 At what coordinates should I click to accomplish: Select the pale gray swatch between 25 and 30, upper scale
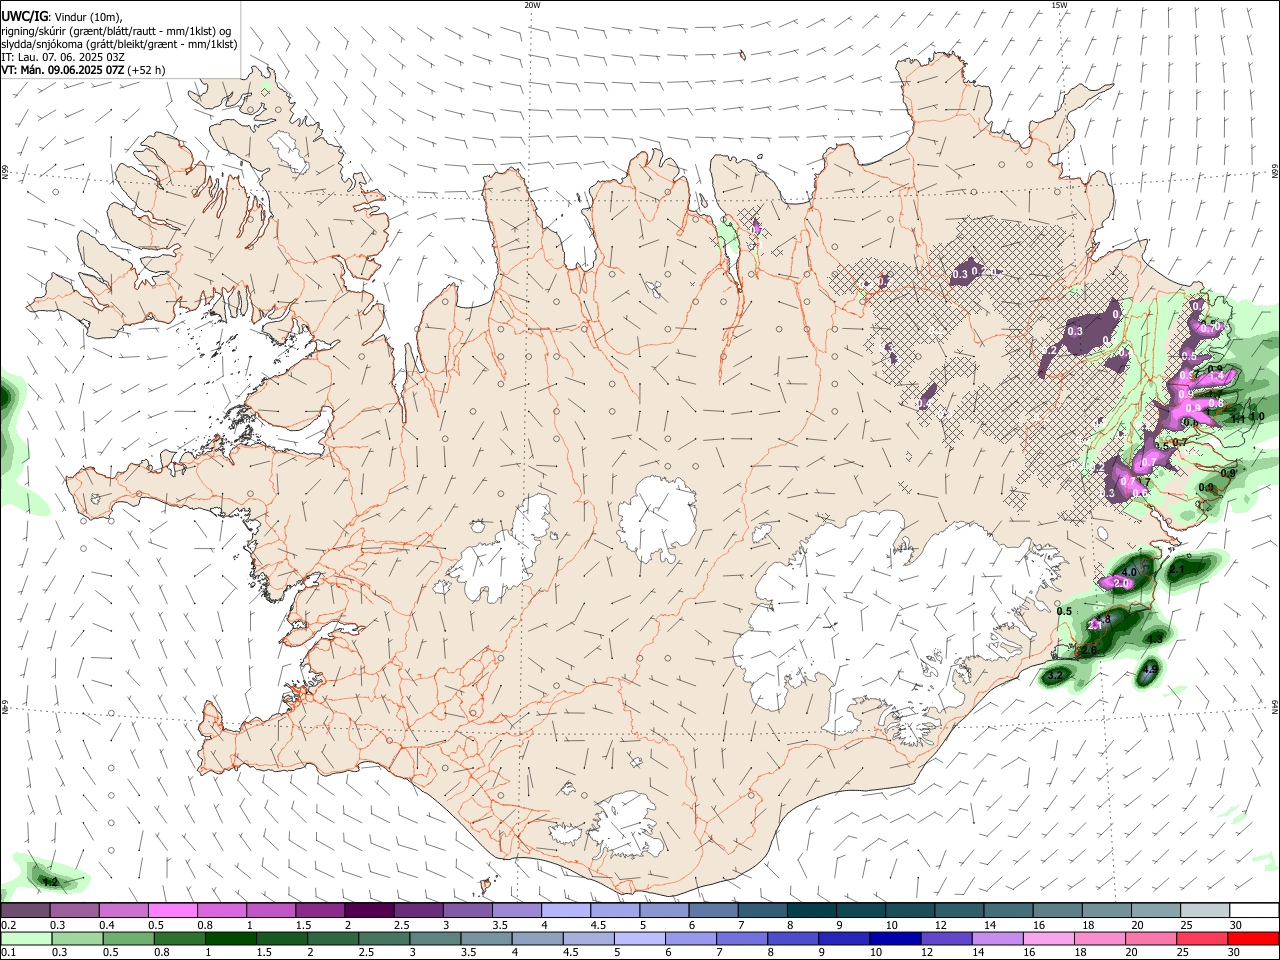coord(1205,911)
